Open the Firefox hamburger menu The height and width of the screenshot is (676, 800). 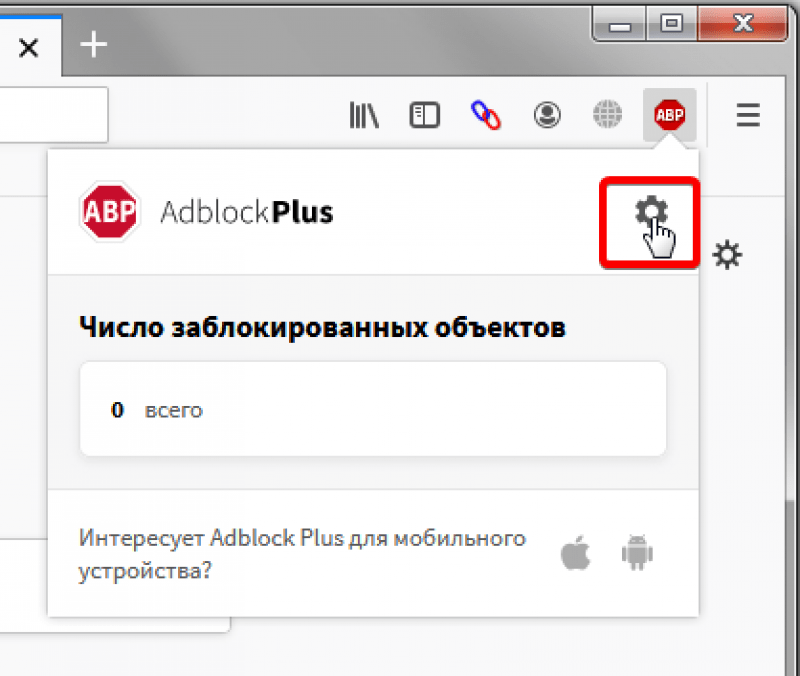coord(747,114)
